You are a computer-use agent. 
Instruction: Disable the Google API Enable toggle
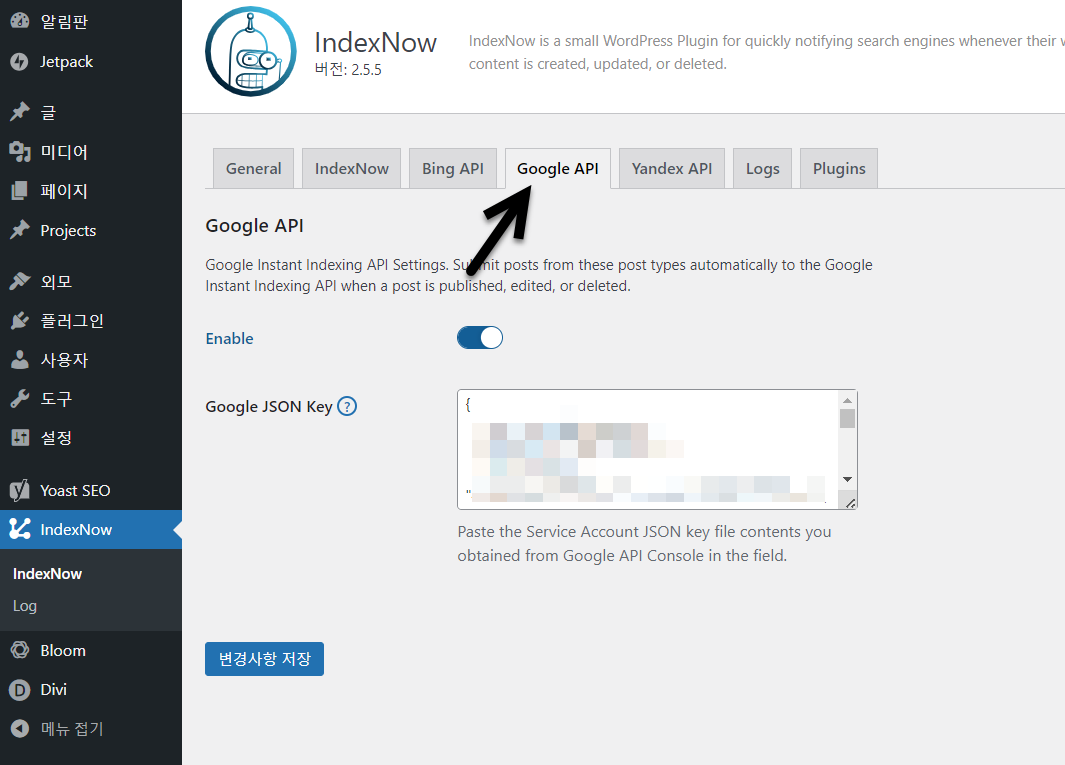[480, 337]
